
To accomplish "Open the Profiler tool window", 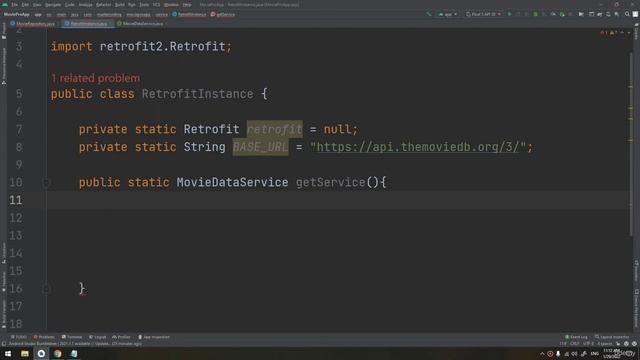I will click(x=121, y=337).
